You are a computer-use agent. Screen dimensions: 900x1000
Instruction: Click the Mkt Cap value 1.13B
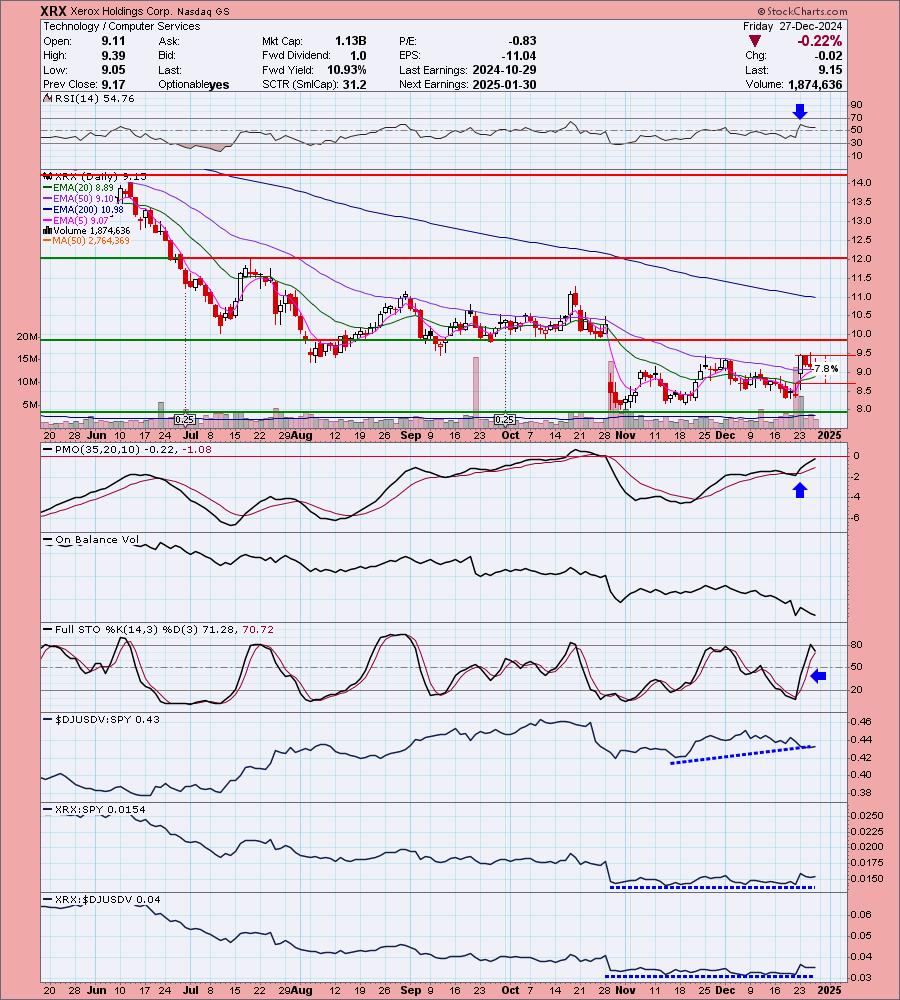click(351, 41)
